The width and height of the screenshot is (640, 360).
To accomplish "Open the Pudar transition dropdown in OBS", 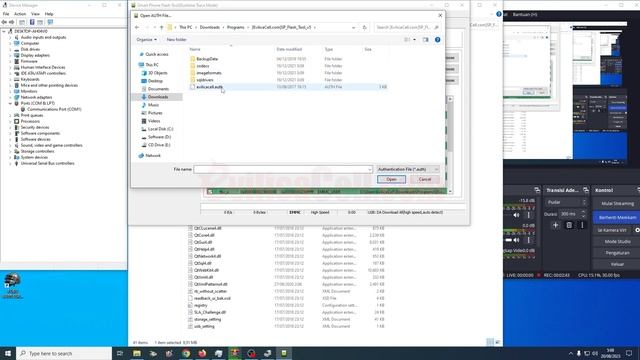I will (x=566, y=202).
